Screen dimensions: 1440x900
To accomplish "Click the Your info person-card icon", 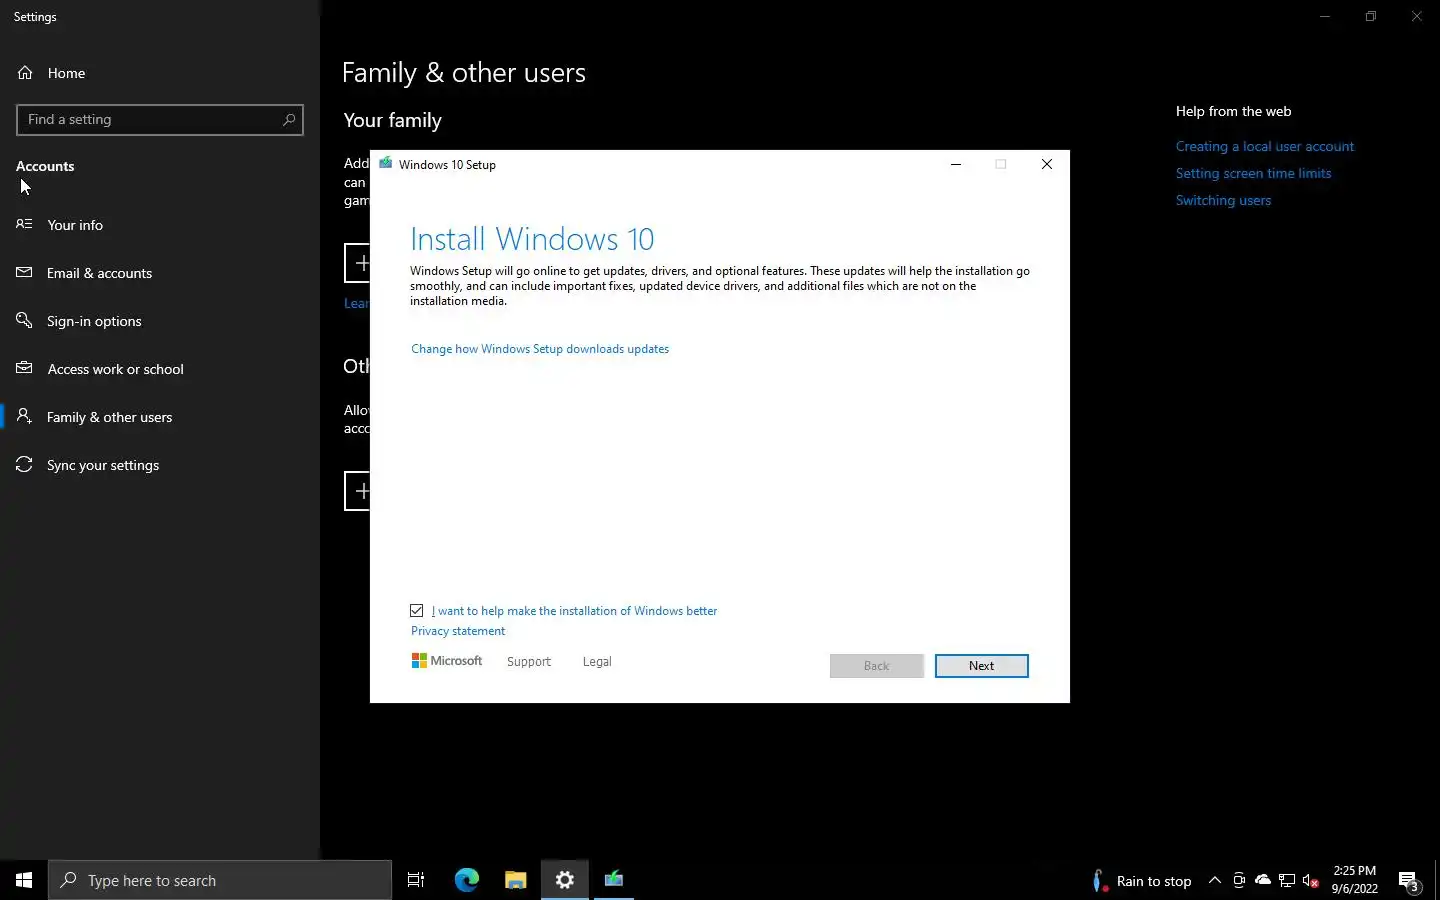I will click(x=24, y=224).
